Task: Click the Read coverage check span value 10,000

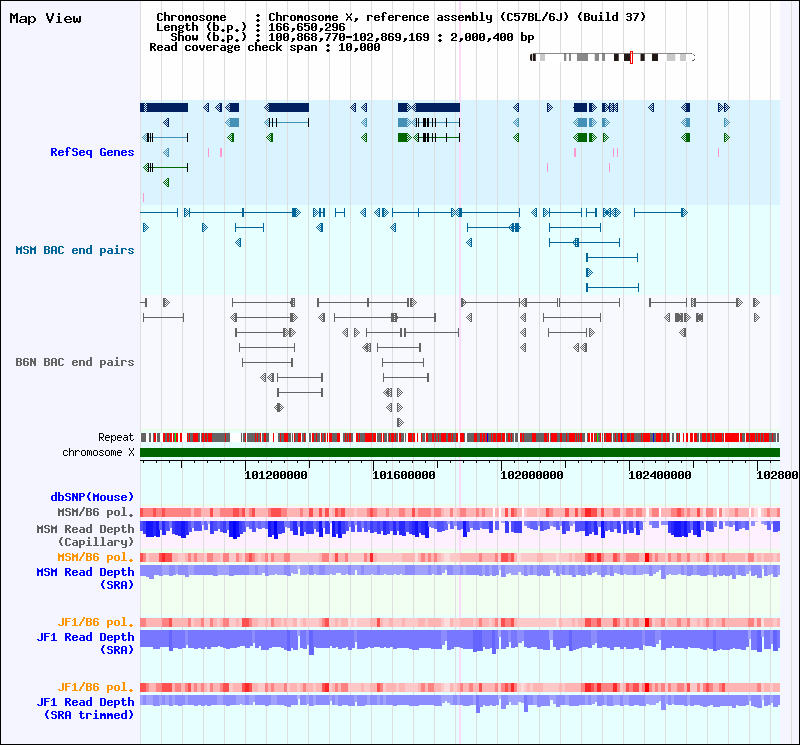Action: [x=359, y=47]
